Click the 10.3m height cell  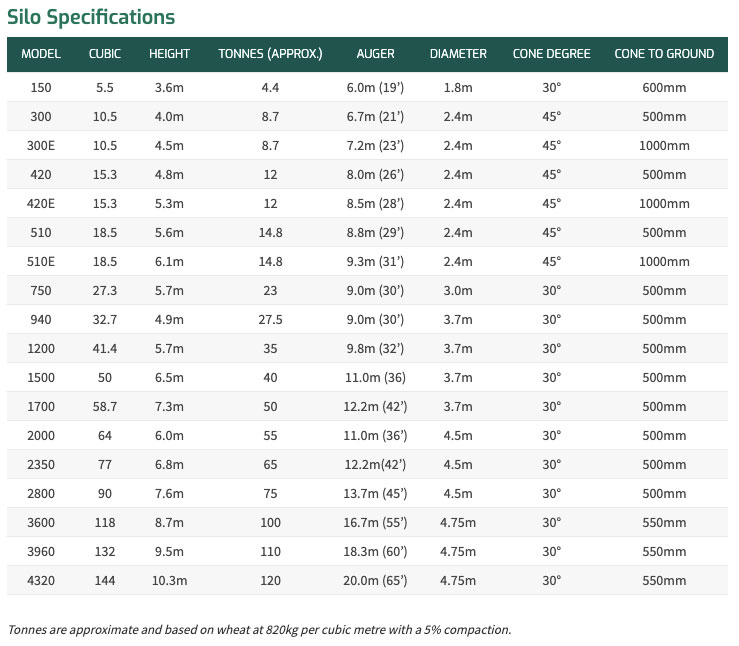click(170, 581)
